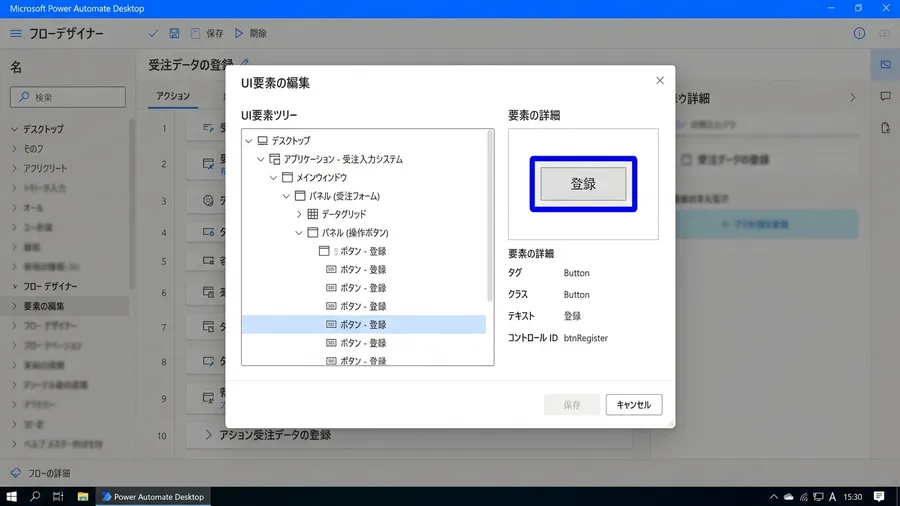Open File Explorer from the taskbar
This screenshot has width=900, height=506.
[x=83, y=497]
